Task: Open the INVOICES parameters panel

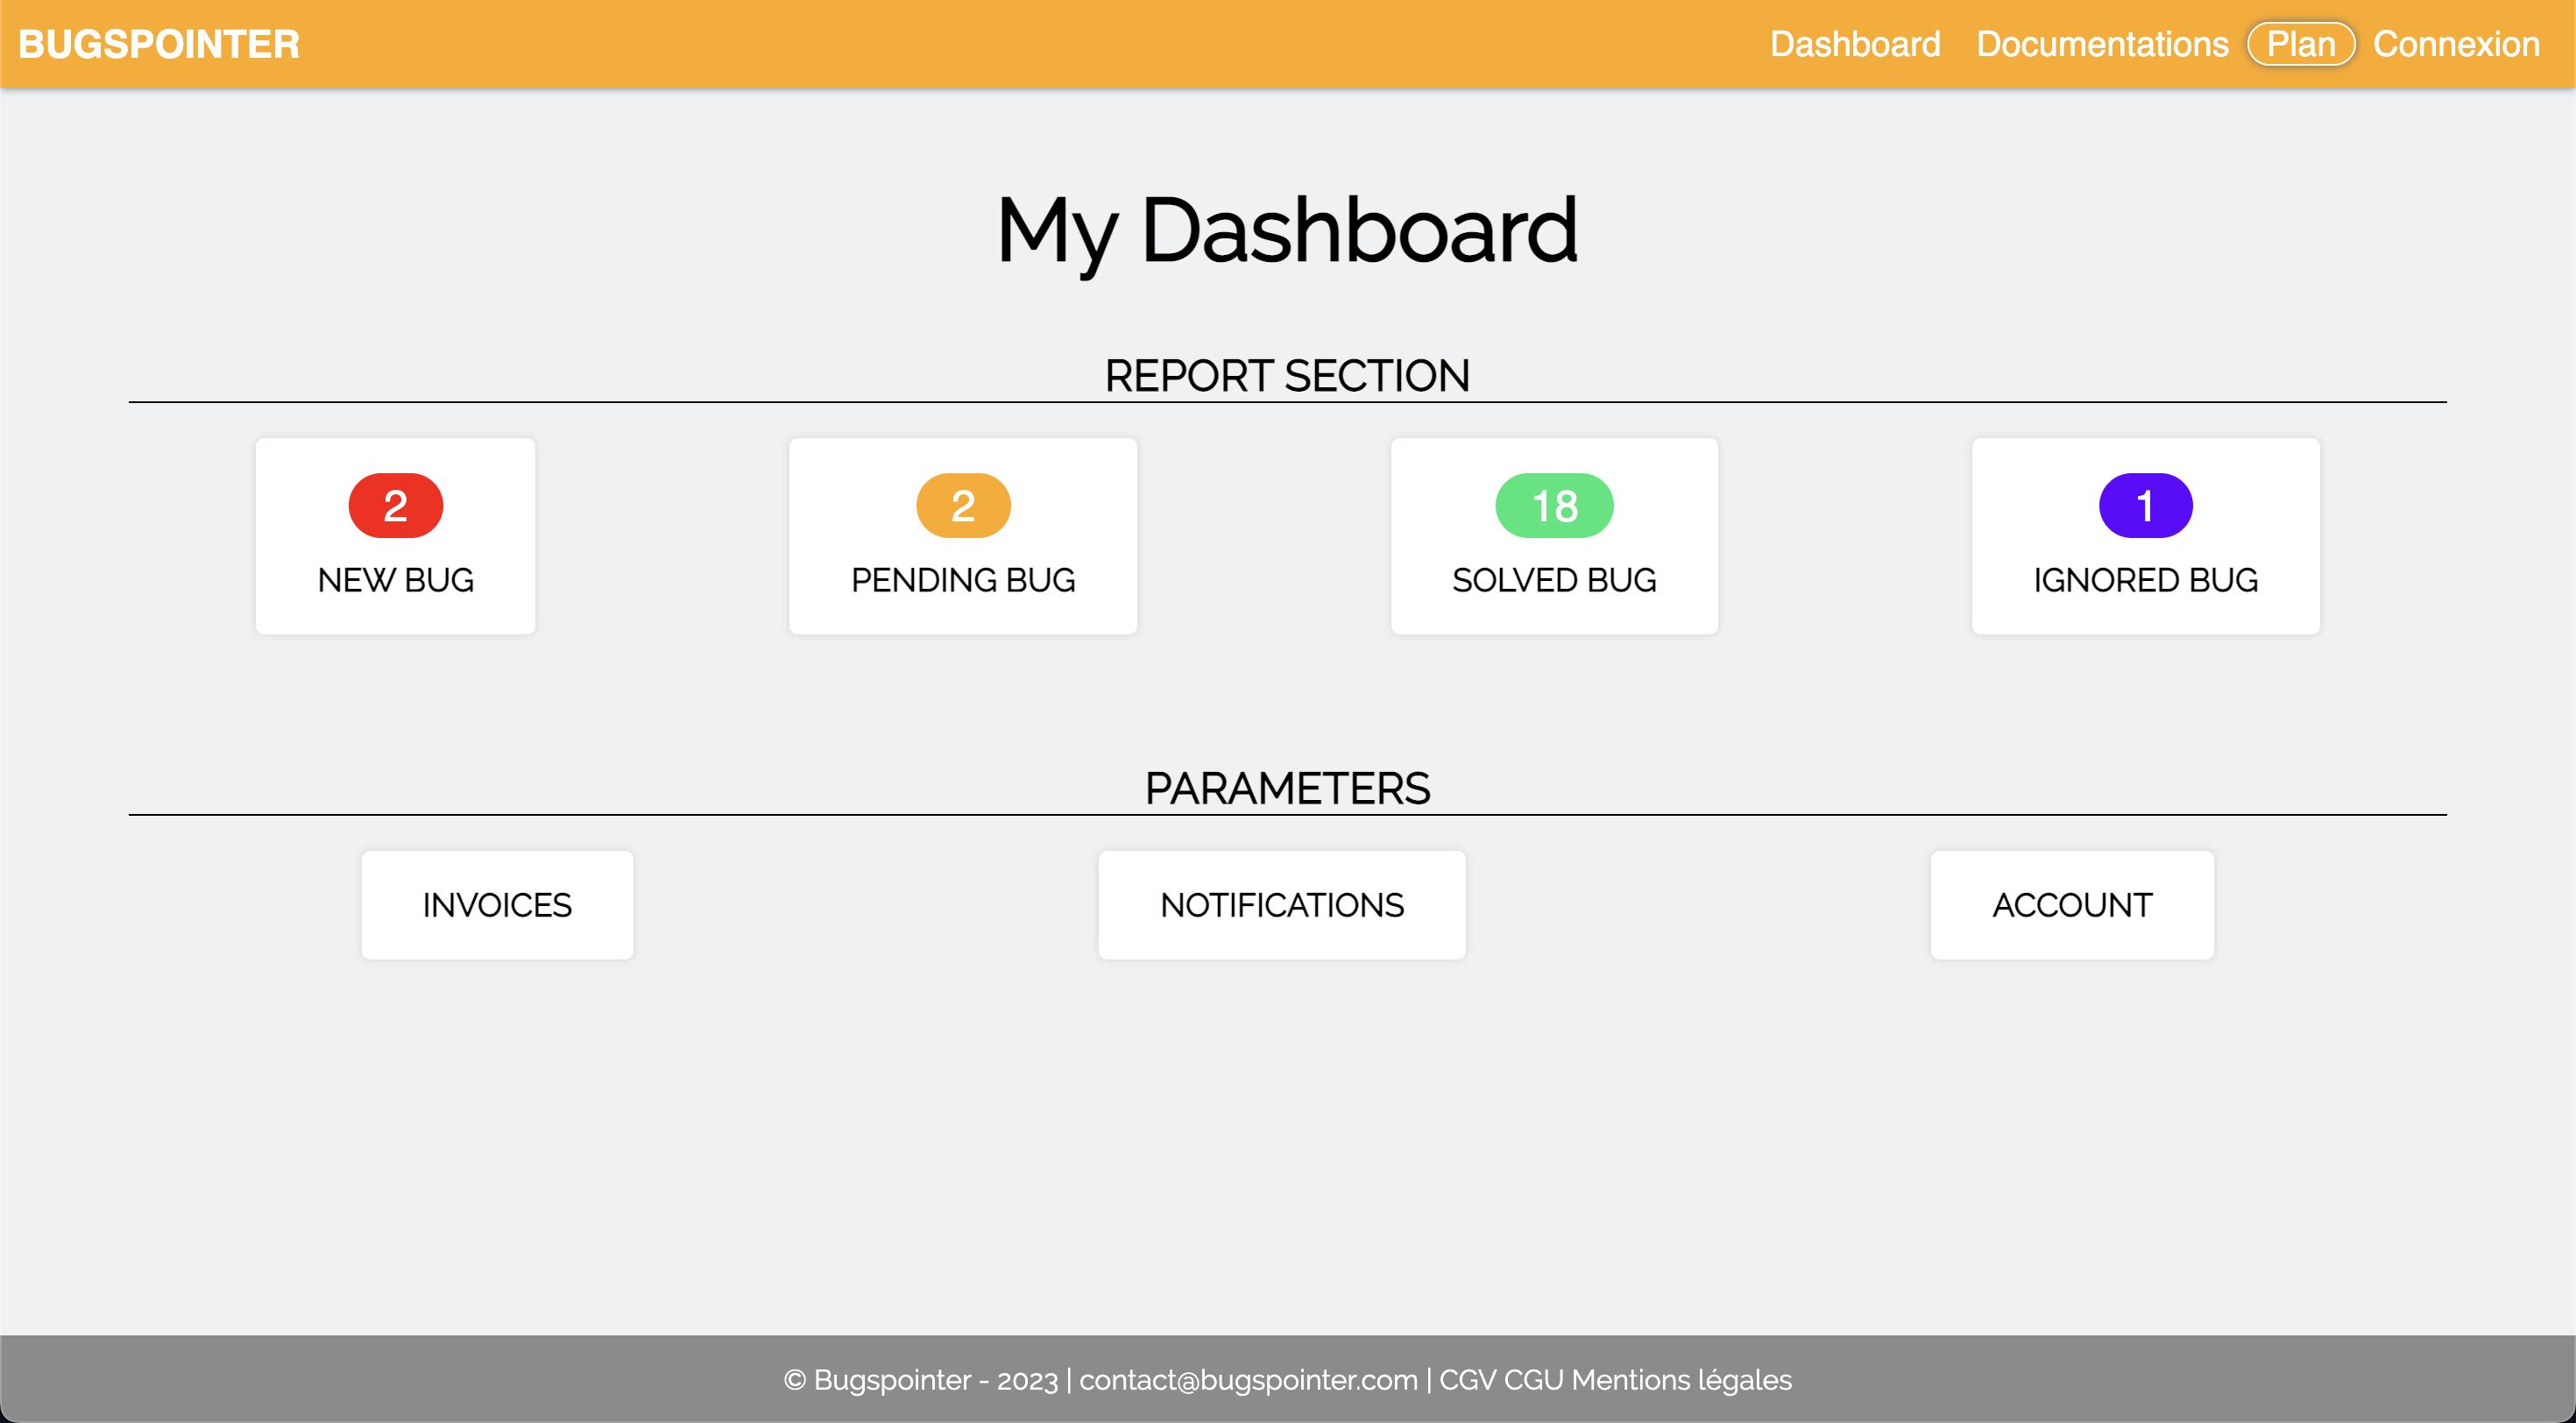Action: coord(497,904)
